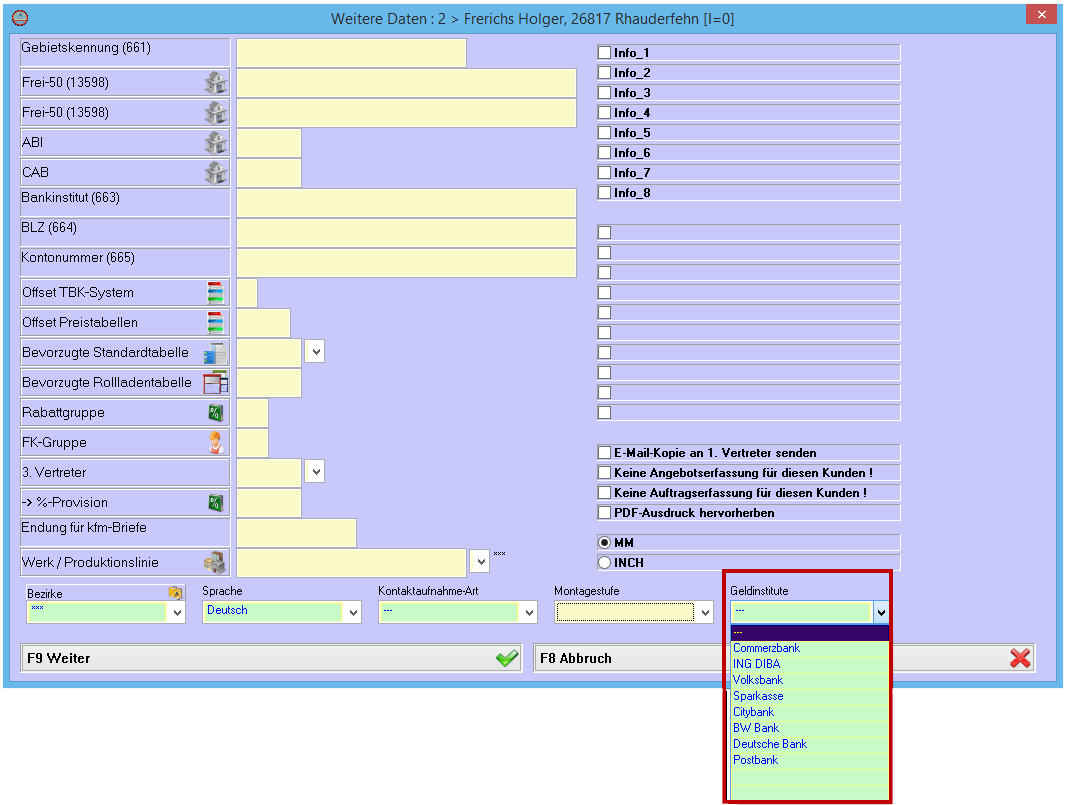Select the '---' empty list entry
1066x805 pixels.
point(809,632)
